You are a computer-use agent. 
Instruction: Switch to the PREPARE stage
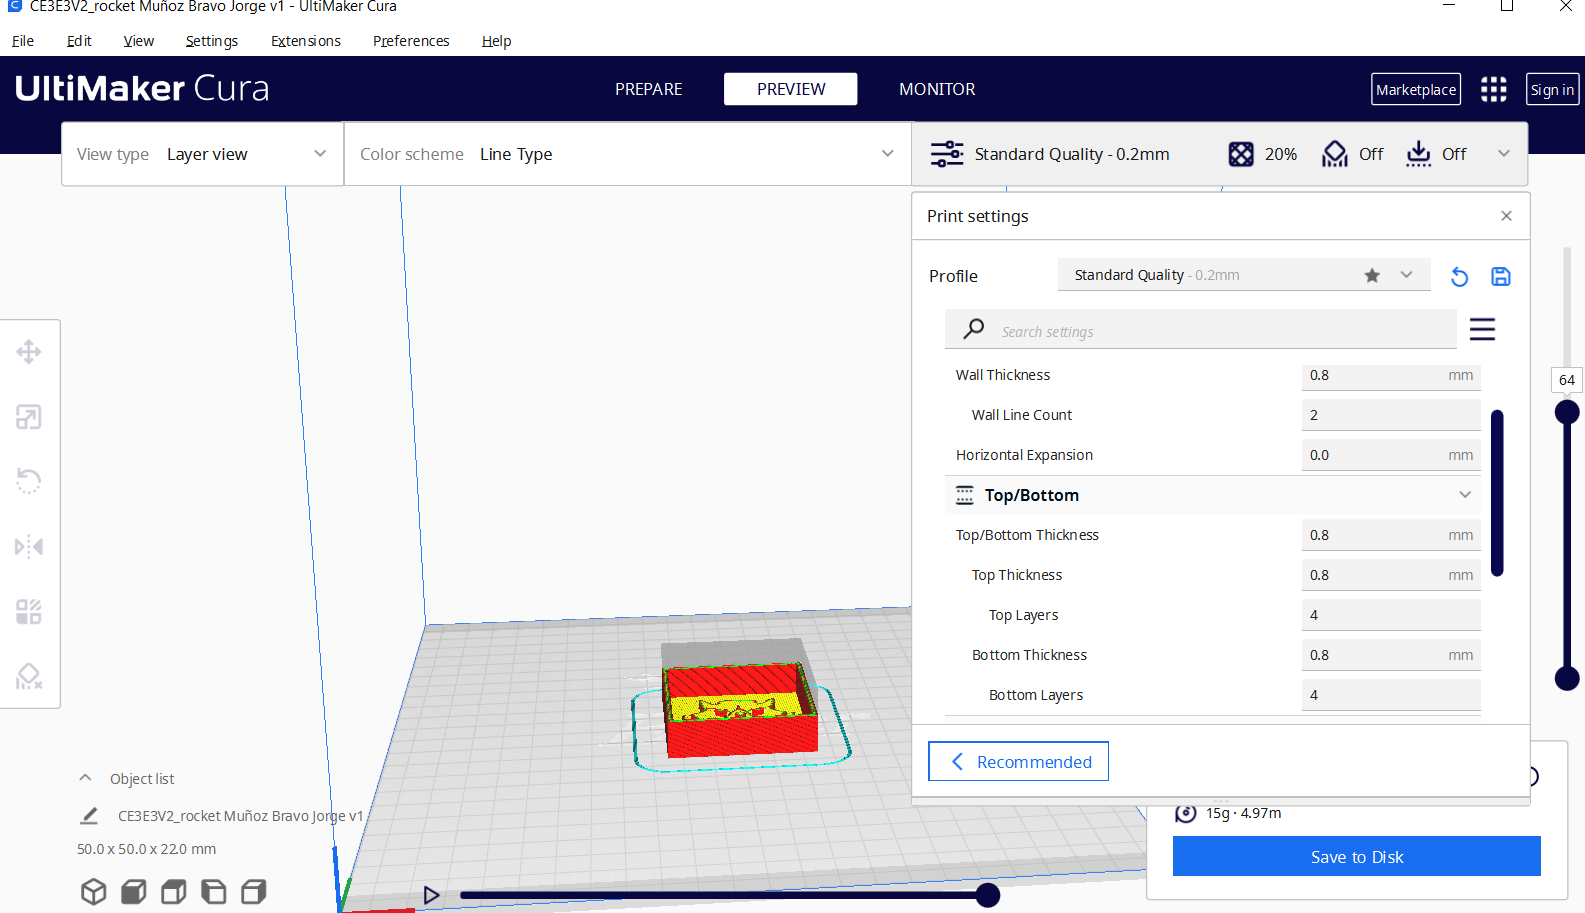click(x=649, y=89)
